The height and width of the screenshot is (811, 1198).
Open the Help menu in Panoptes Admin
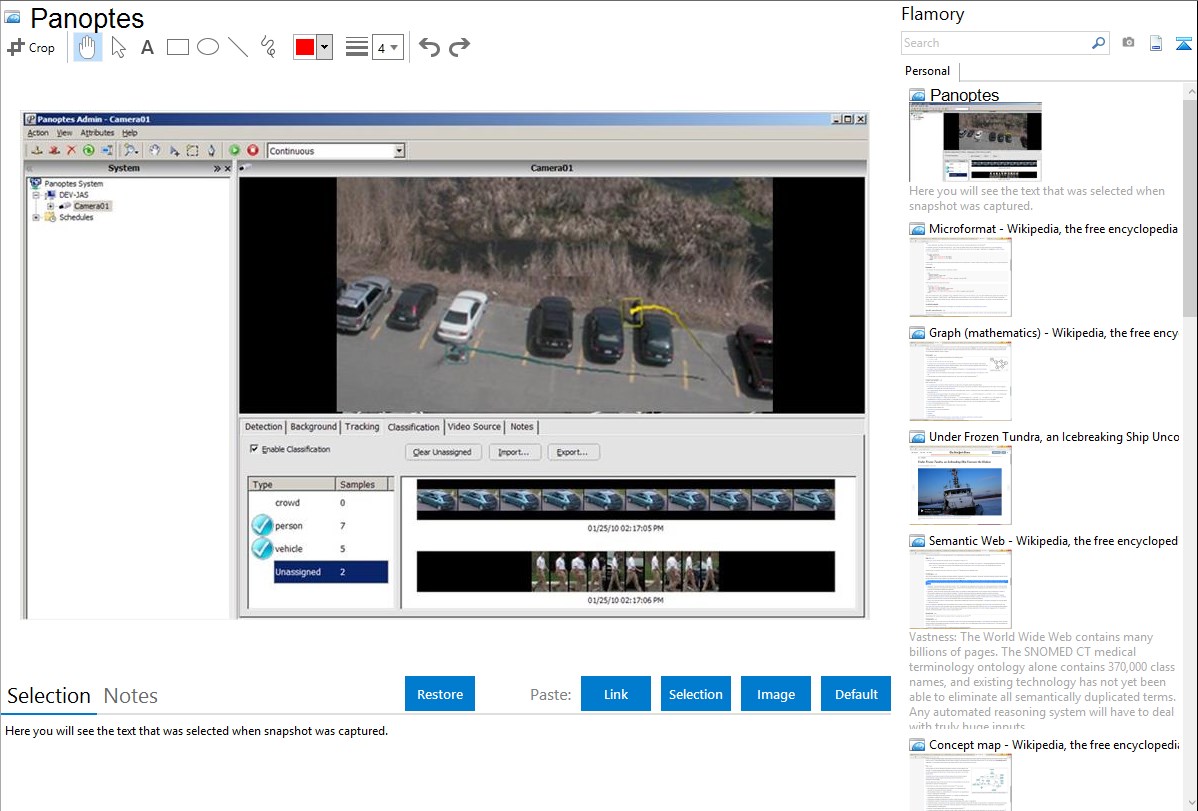pyautogui.click(x=130, y=133)
